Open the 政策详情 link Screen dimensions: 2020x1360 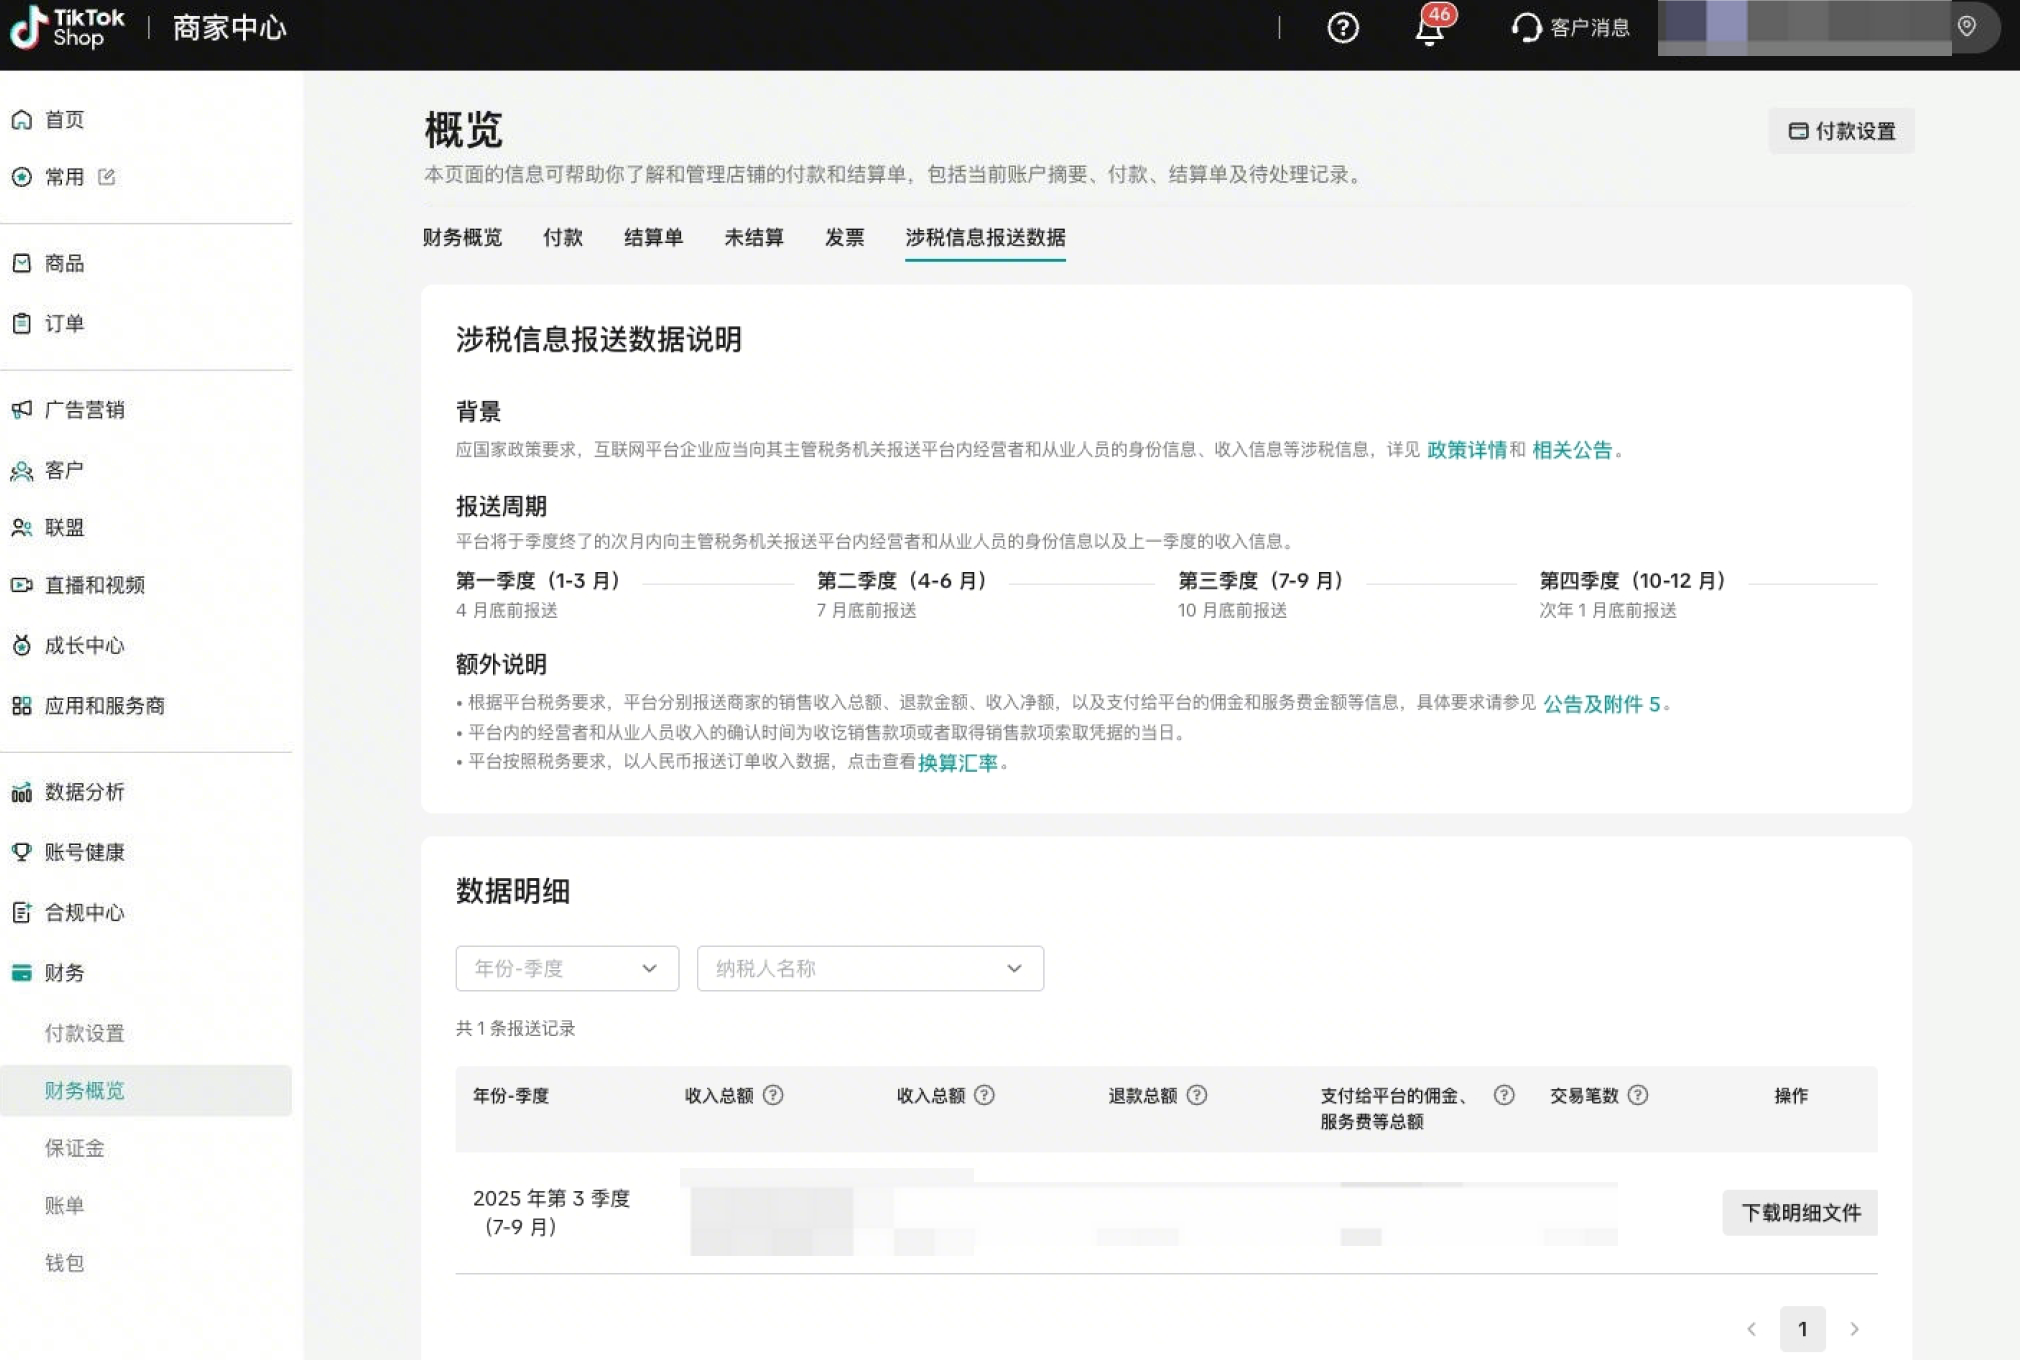[1466, 450]
